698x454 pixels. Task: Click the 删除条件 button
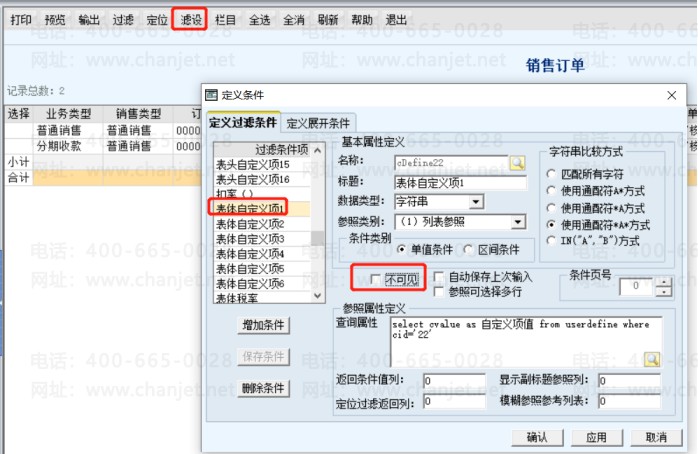[263, 388]
